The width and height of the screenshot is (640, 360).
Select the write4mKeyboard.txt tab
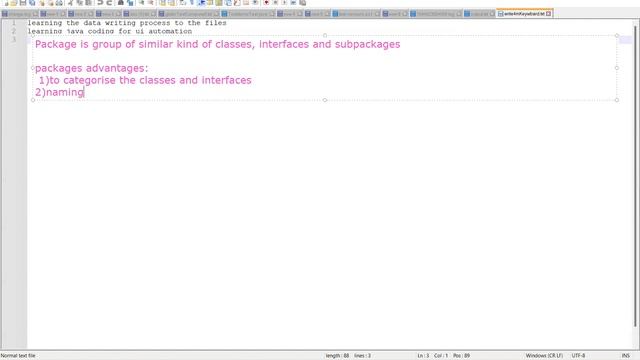[x=524, y=13]
